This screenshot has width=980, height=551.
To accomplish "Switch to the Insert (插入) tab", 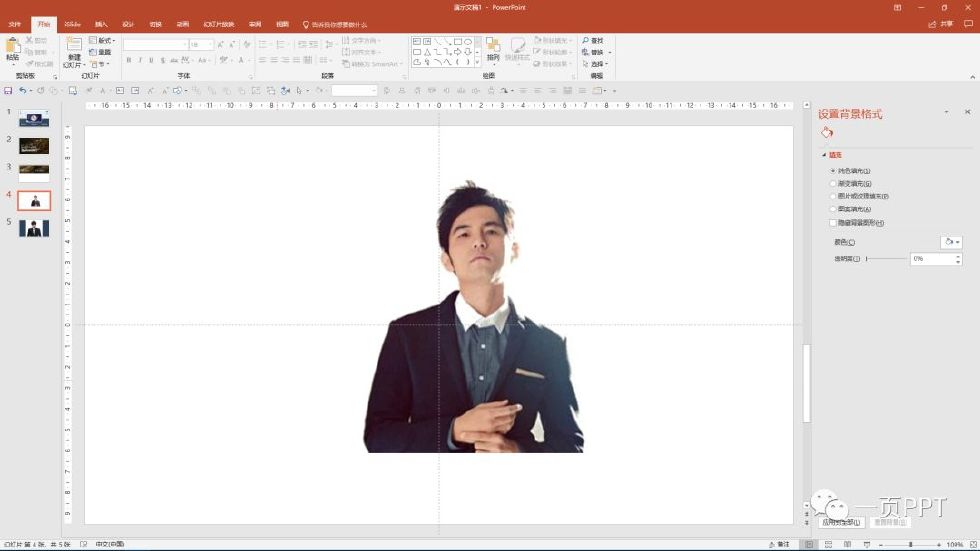I will click(x=101, y=24).
